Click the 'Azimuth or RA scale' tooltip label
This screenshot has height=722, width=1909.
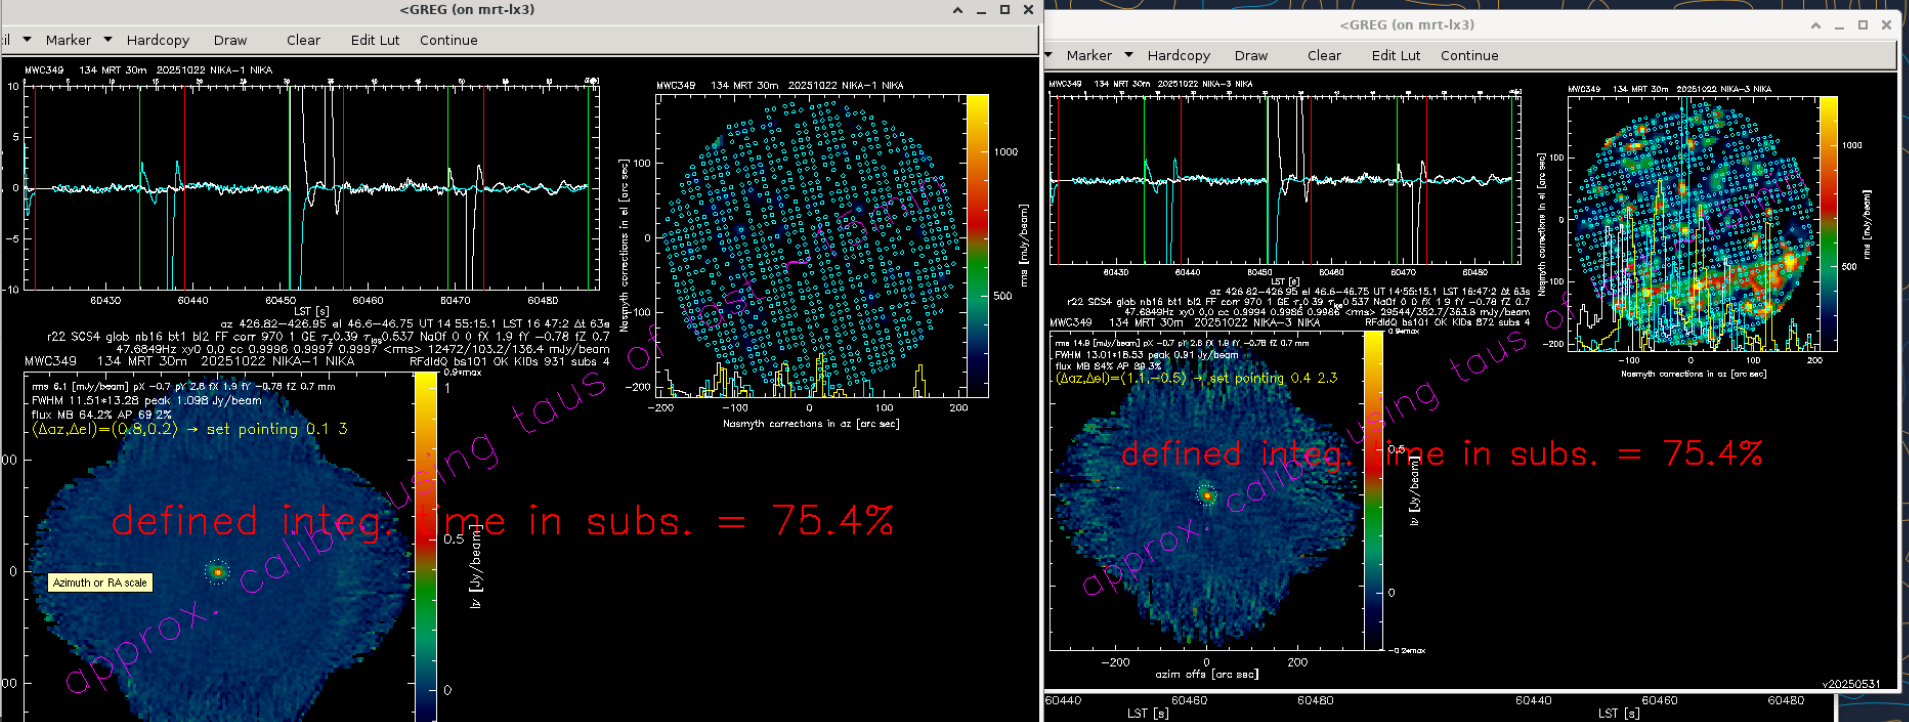point(100,583)
